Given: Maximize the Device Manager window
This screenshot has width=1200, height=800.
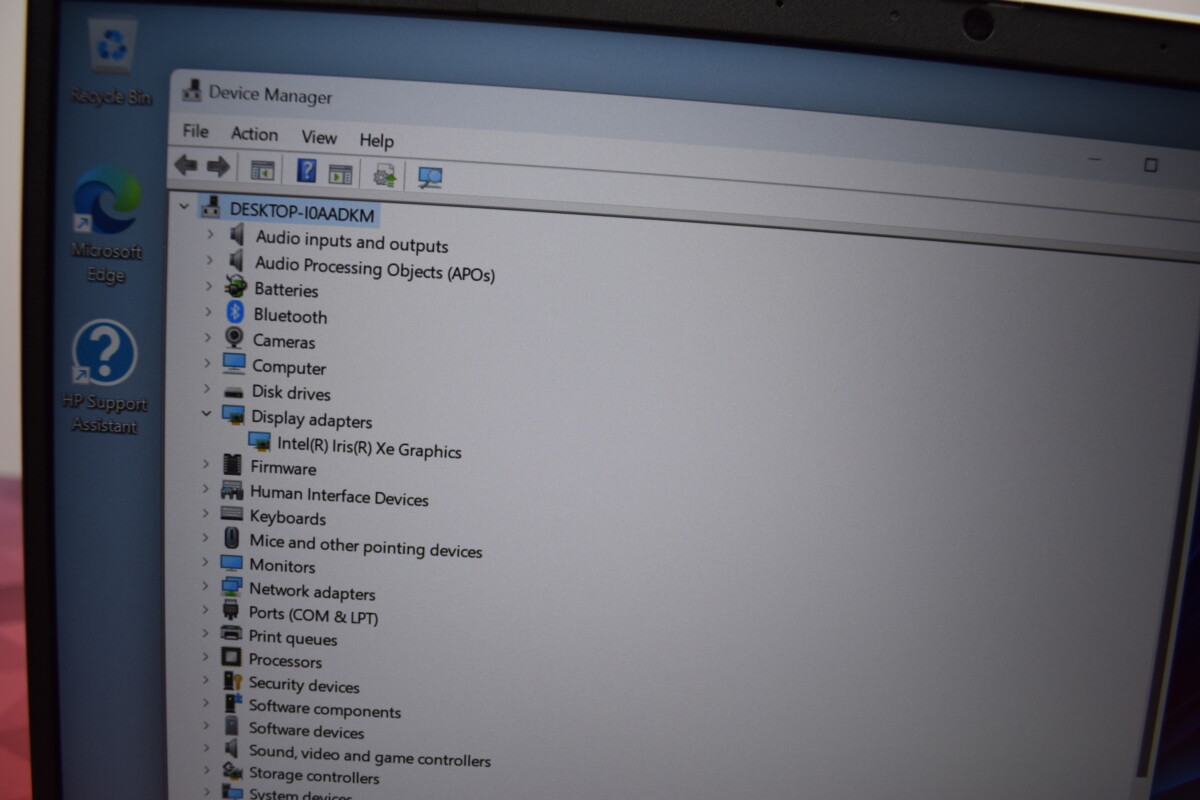Looking at the screenshot, I should point(1151,165).
